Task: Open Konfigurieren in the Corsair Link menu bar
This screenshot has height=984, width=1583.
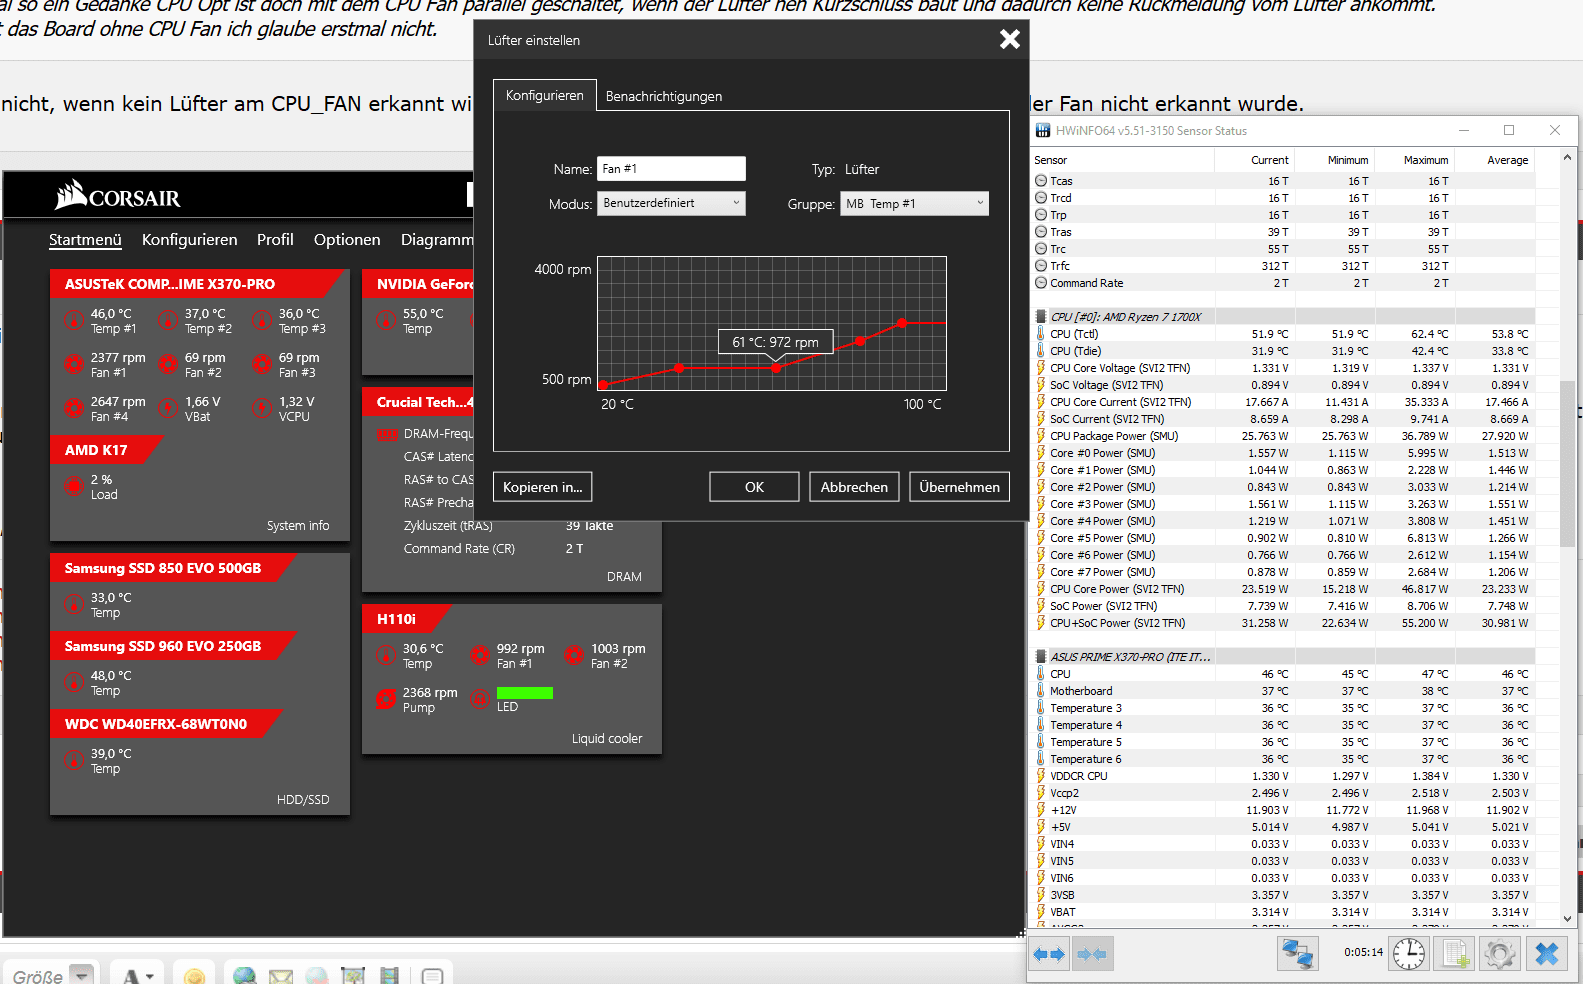Action: (190, 240)
